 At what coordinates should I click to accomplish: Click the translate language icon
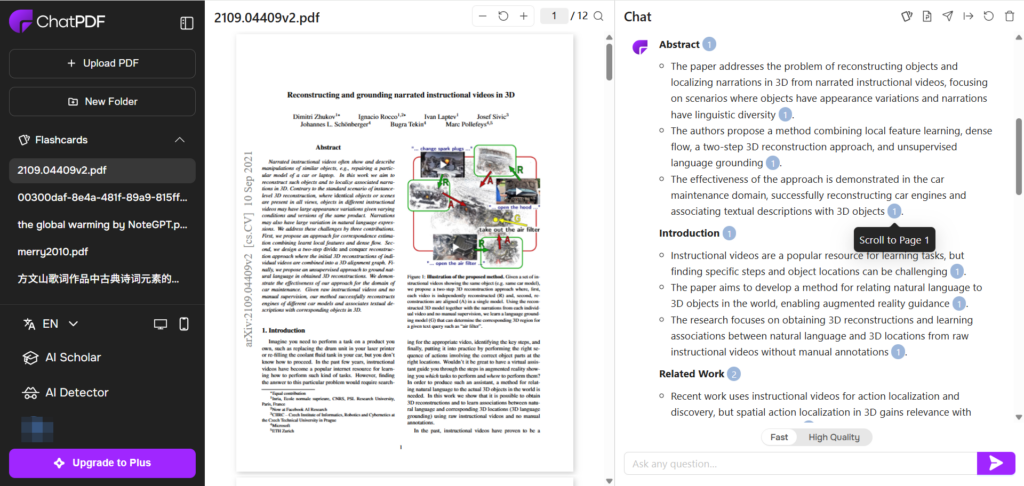coord(29,323)
